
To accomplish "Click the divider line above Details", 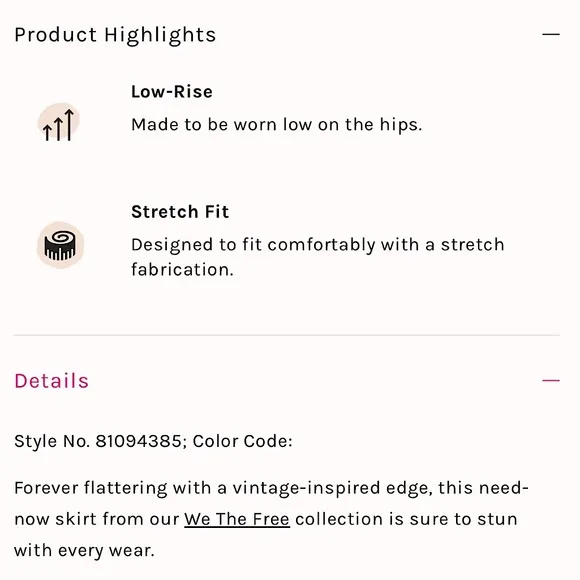I will (287, 335).
